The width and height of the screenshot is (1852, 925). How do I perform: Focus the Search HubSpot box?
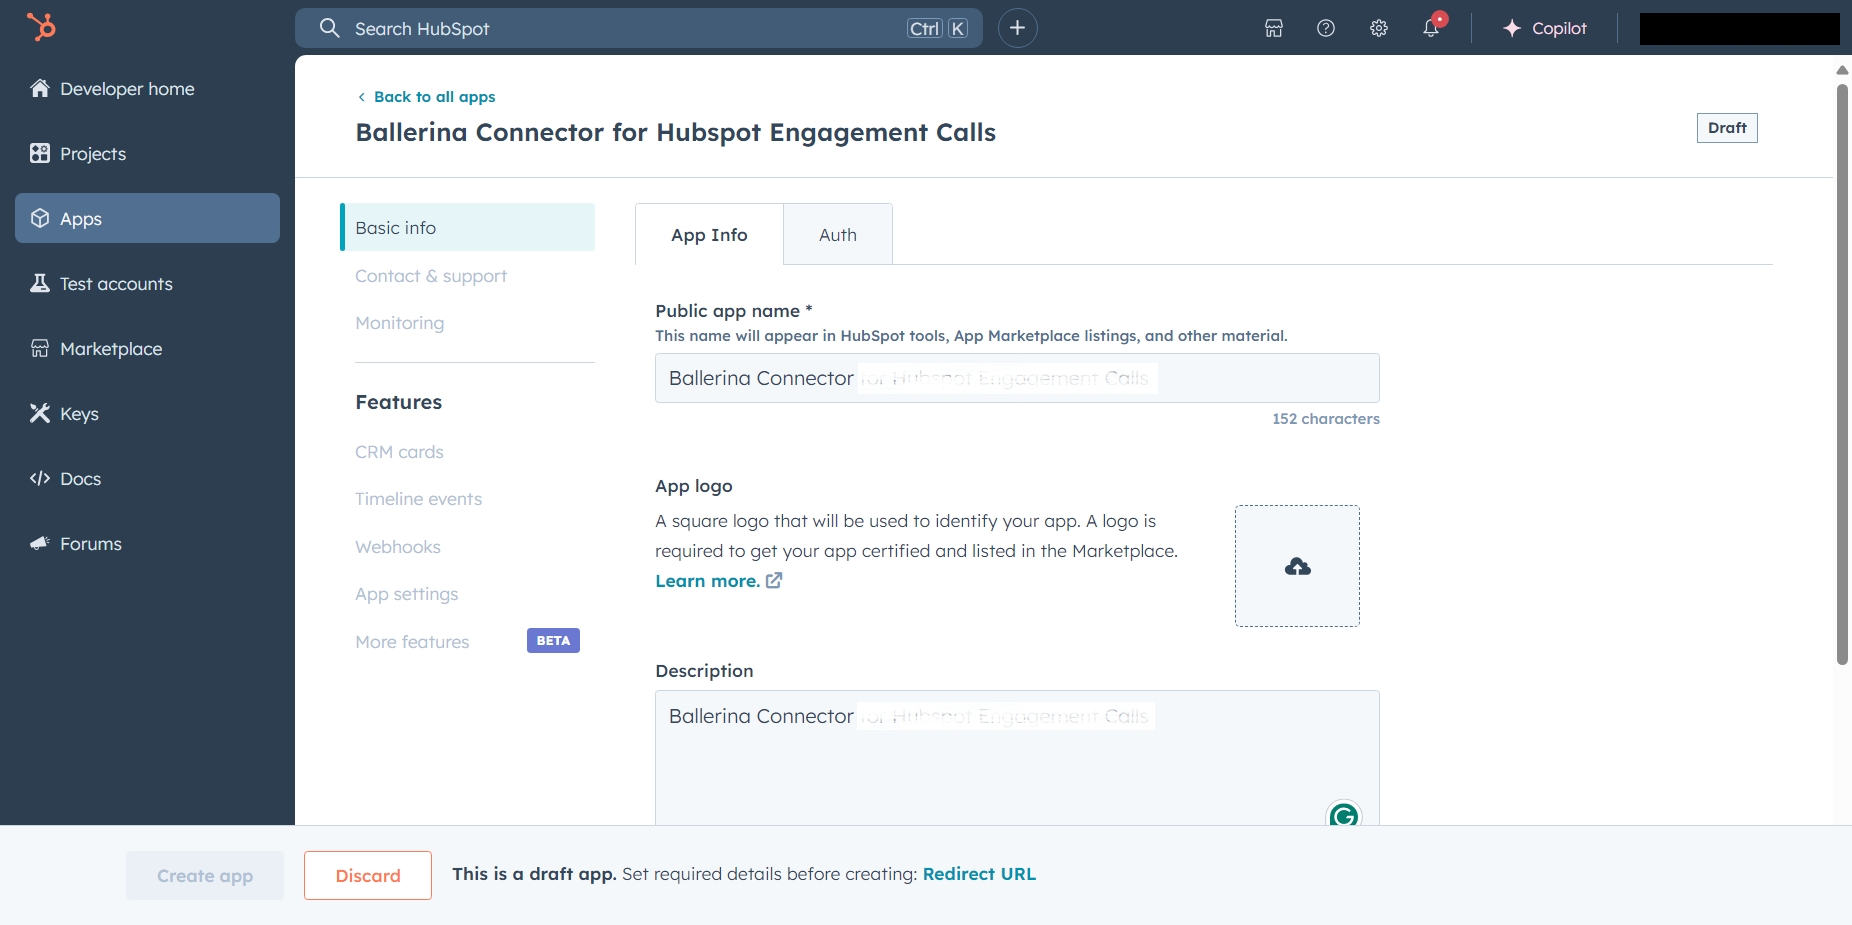coord(638,28)
